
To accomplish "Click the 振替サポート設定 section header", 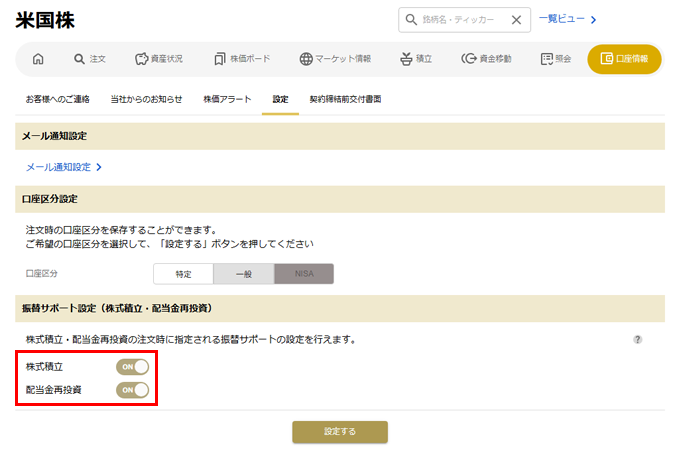I will pos(340,308).
